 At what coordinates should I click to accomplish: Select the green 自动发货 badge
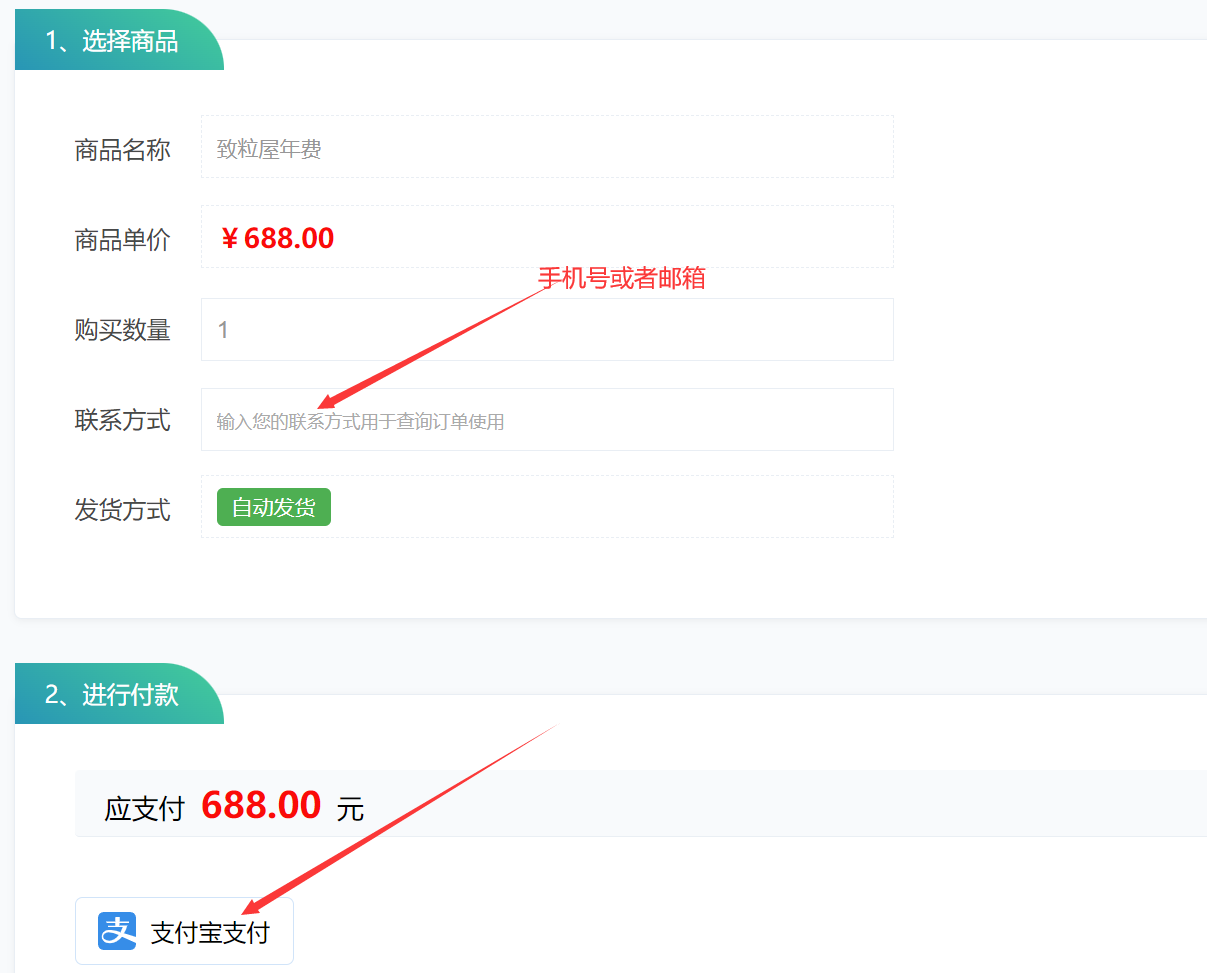tap(274, 507)
